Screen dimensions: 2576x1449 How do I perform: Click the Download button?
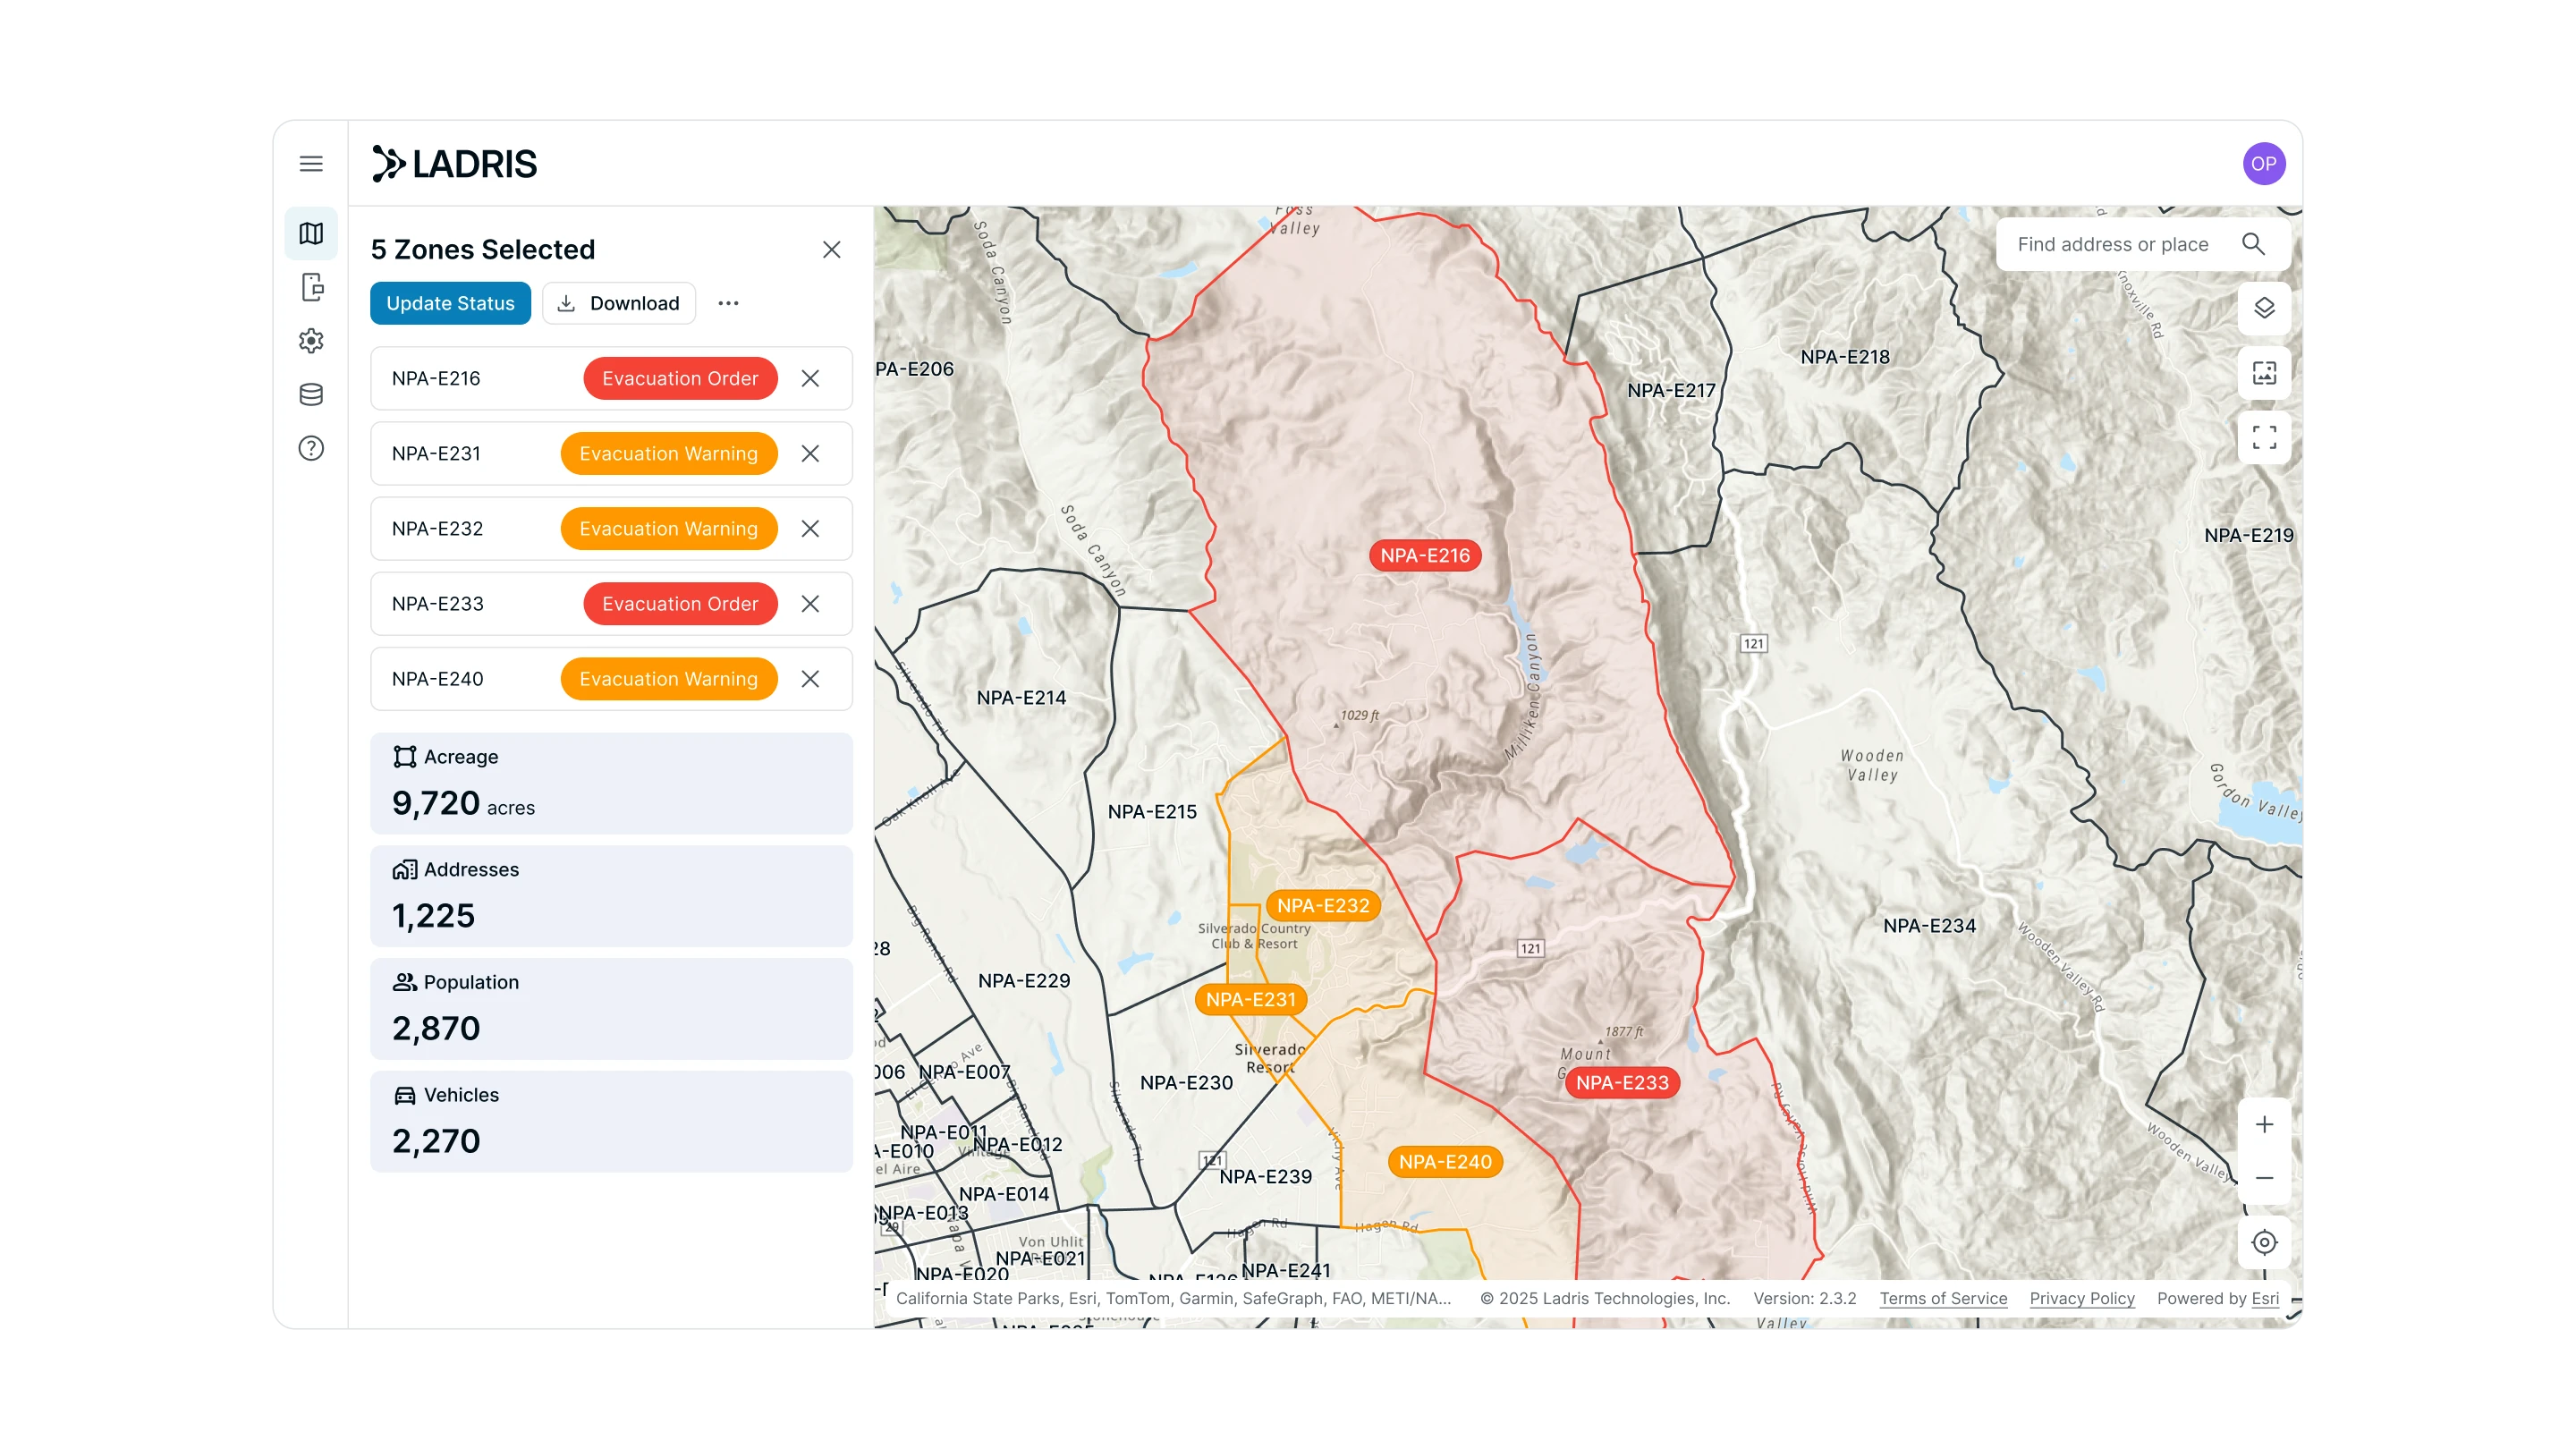pos(618,304)
